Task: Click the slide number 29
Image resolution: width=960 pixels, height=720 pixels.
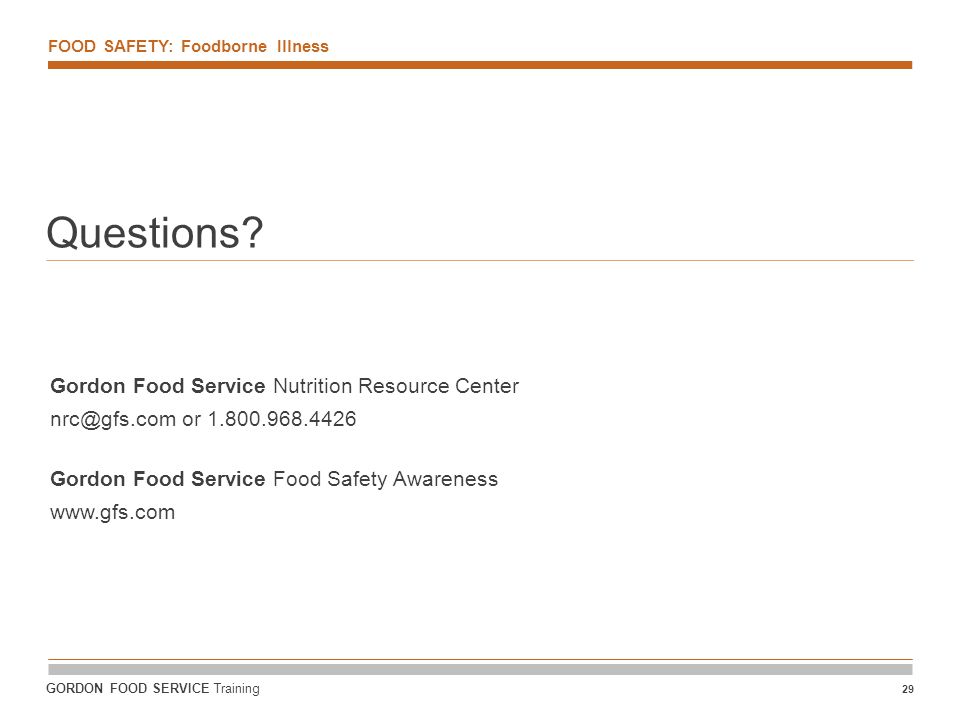Action: pyautogui.click(x=907, y=689)
